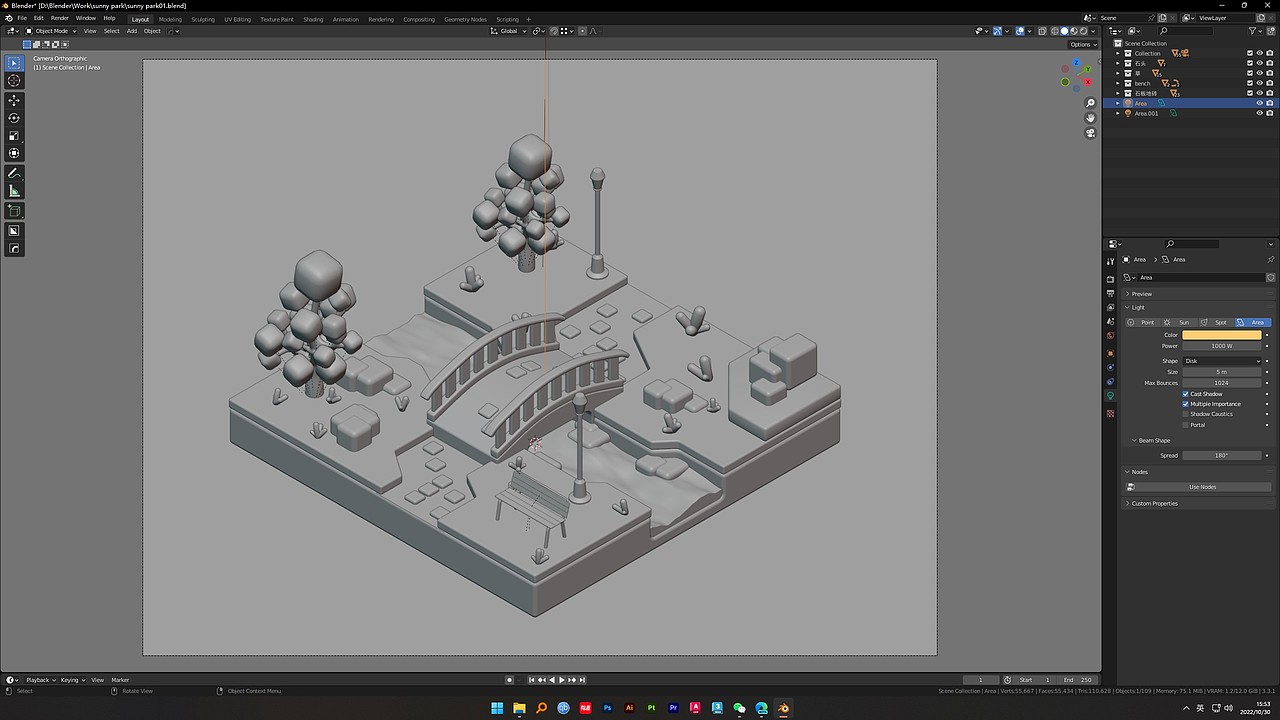Open the Output properties tab
The image size is (1280, 720).
(1110, 294)
